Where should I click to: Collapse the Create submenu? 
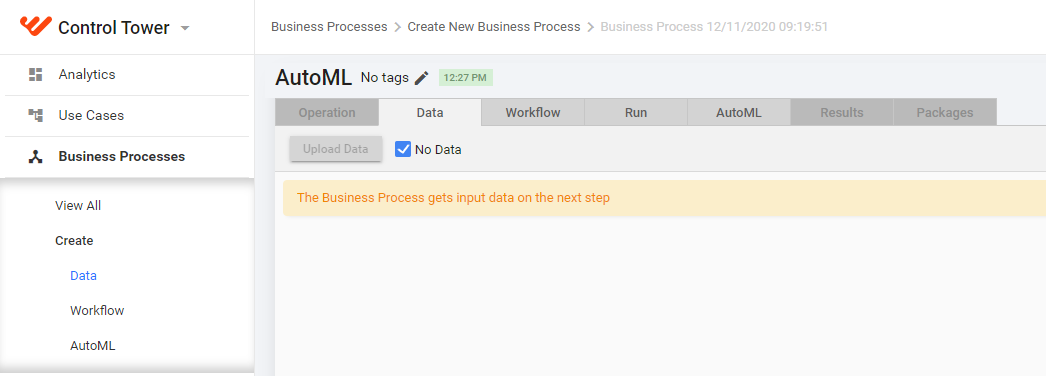coord(74,241)
